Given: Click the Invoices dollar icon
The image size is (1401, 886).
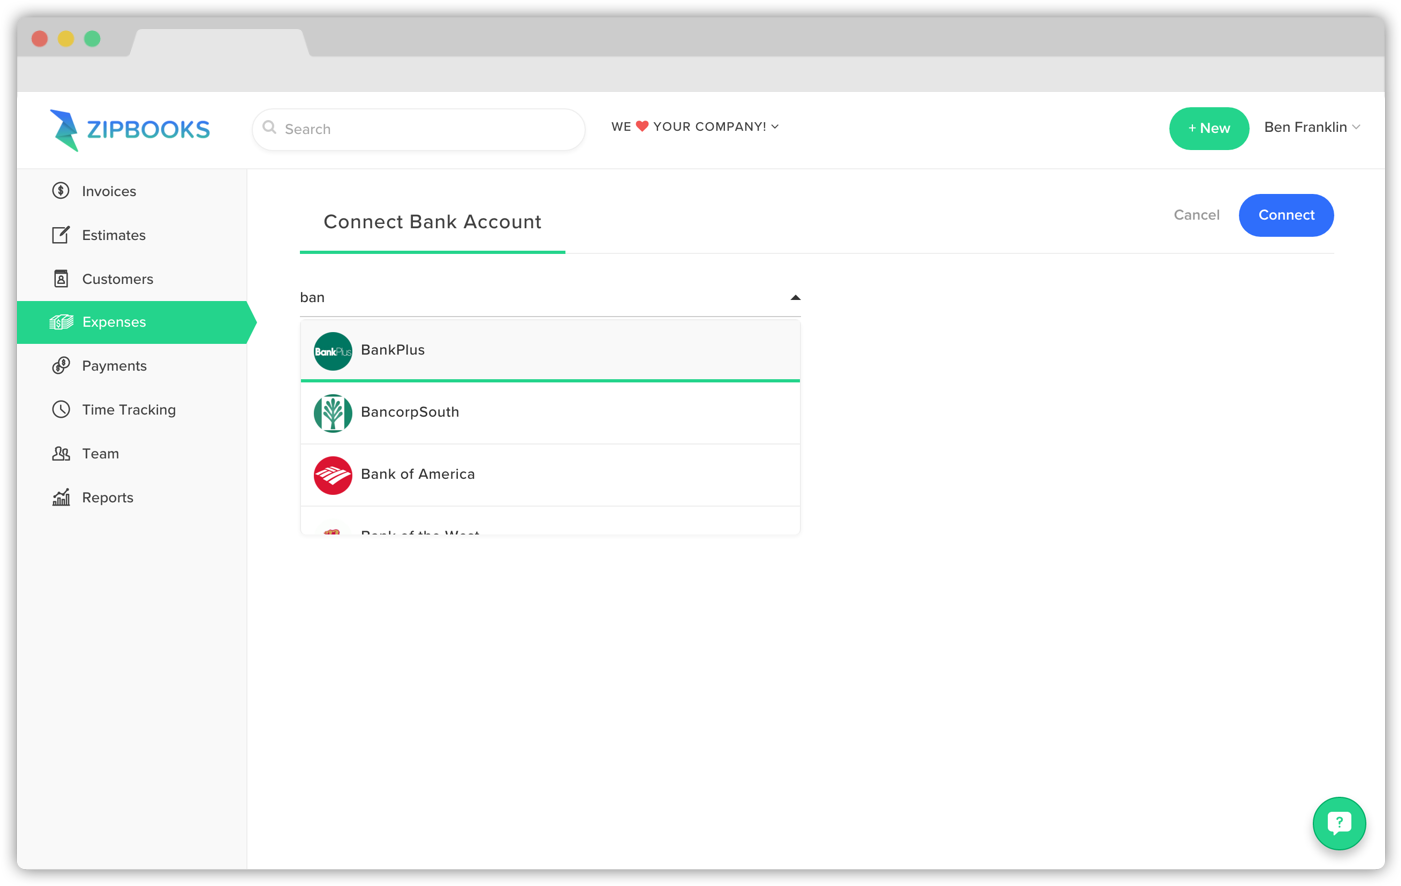Looking at the screenshot, I should 61,191.
